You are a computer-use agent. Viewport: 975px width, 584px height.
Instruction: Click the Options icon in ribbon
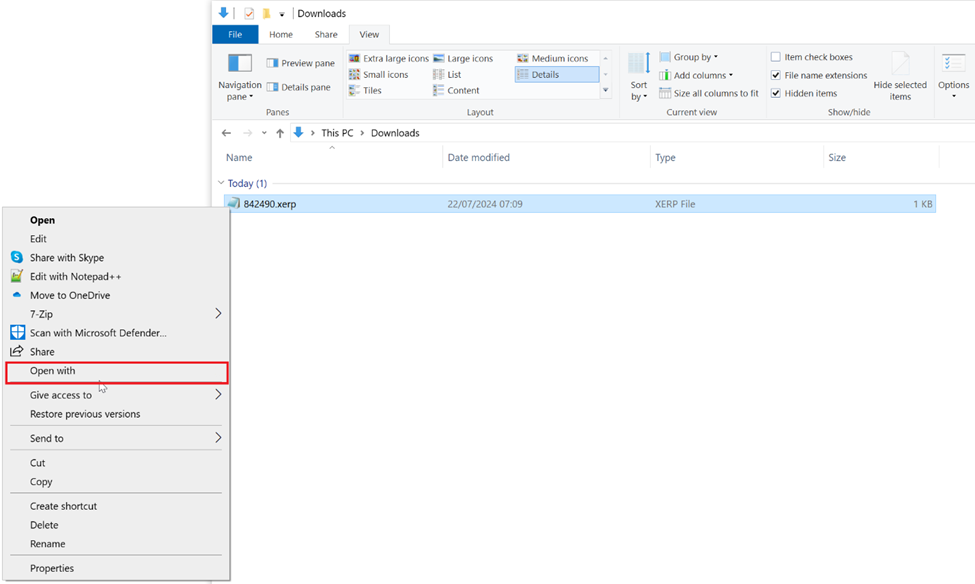coord(953,66)
